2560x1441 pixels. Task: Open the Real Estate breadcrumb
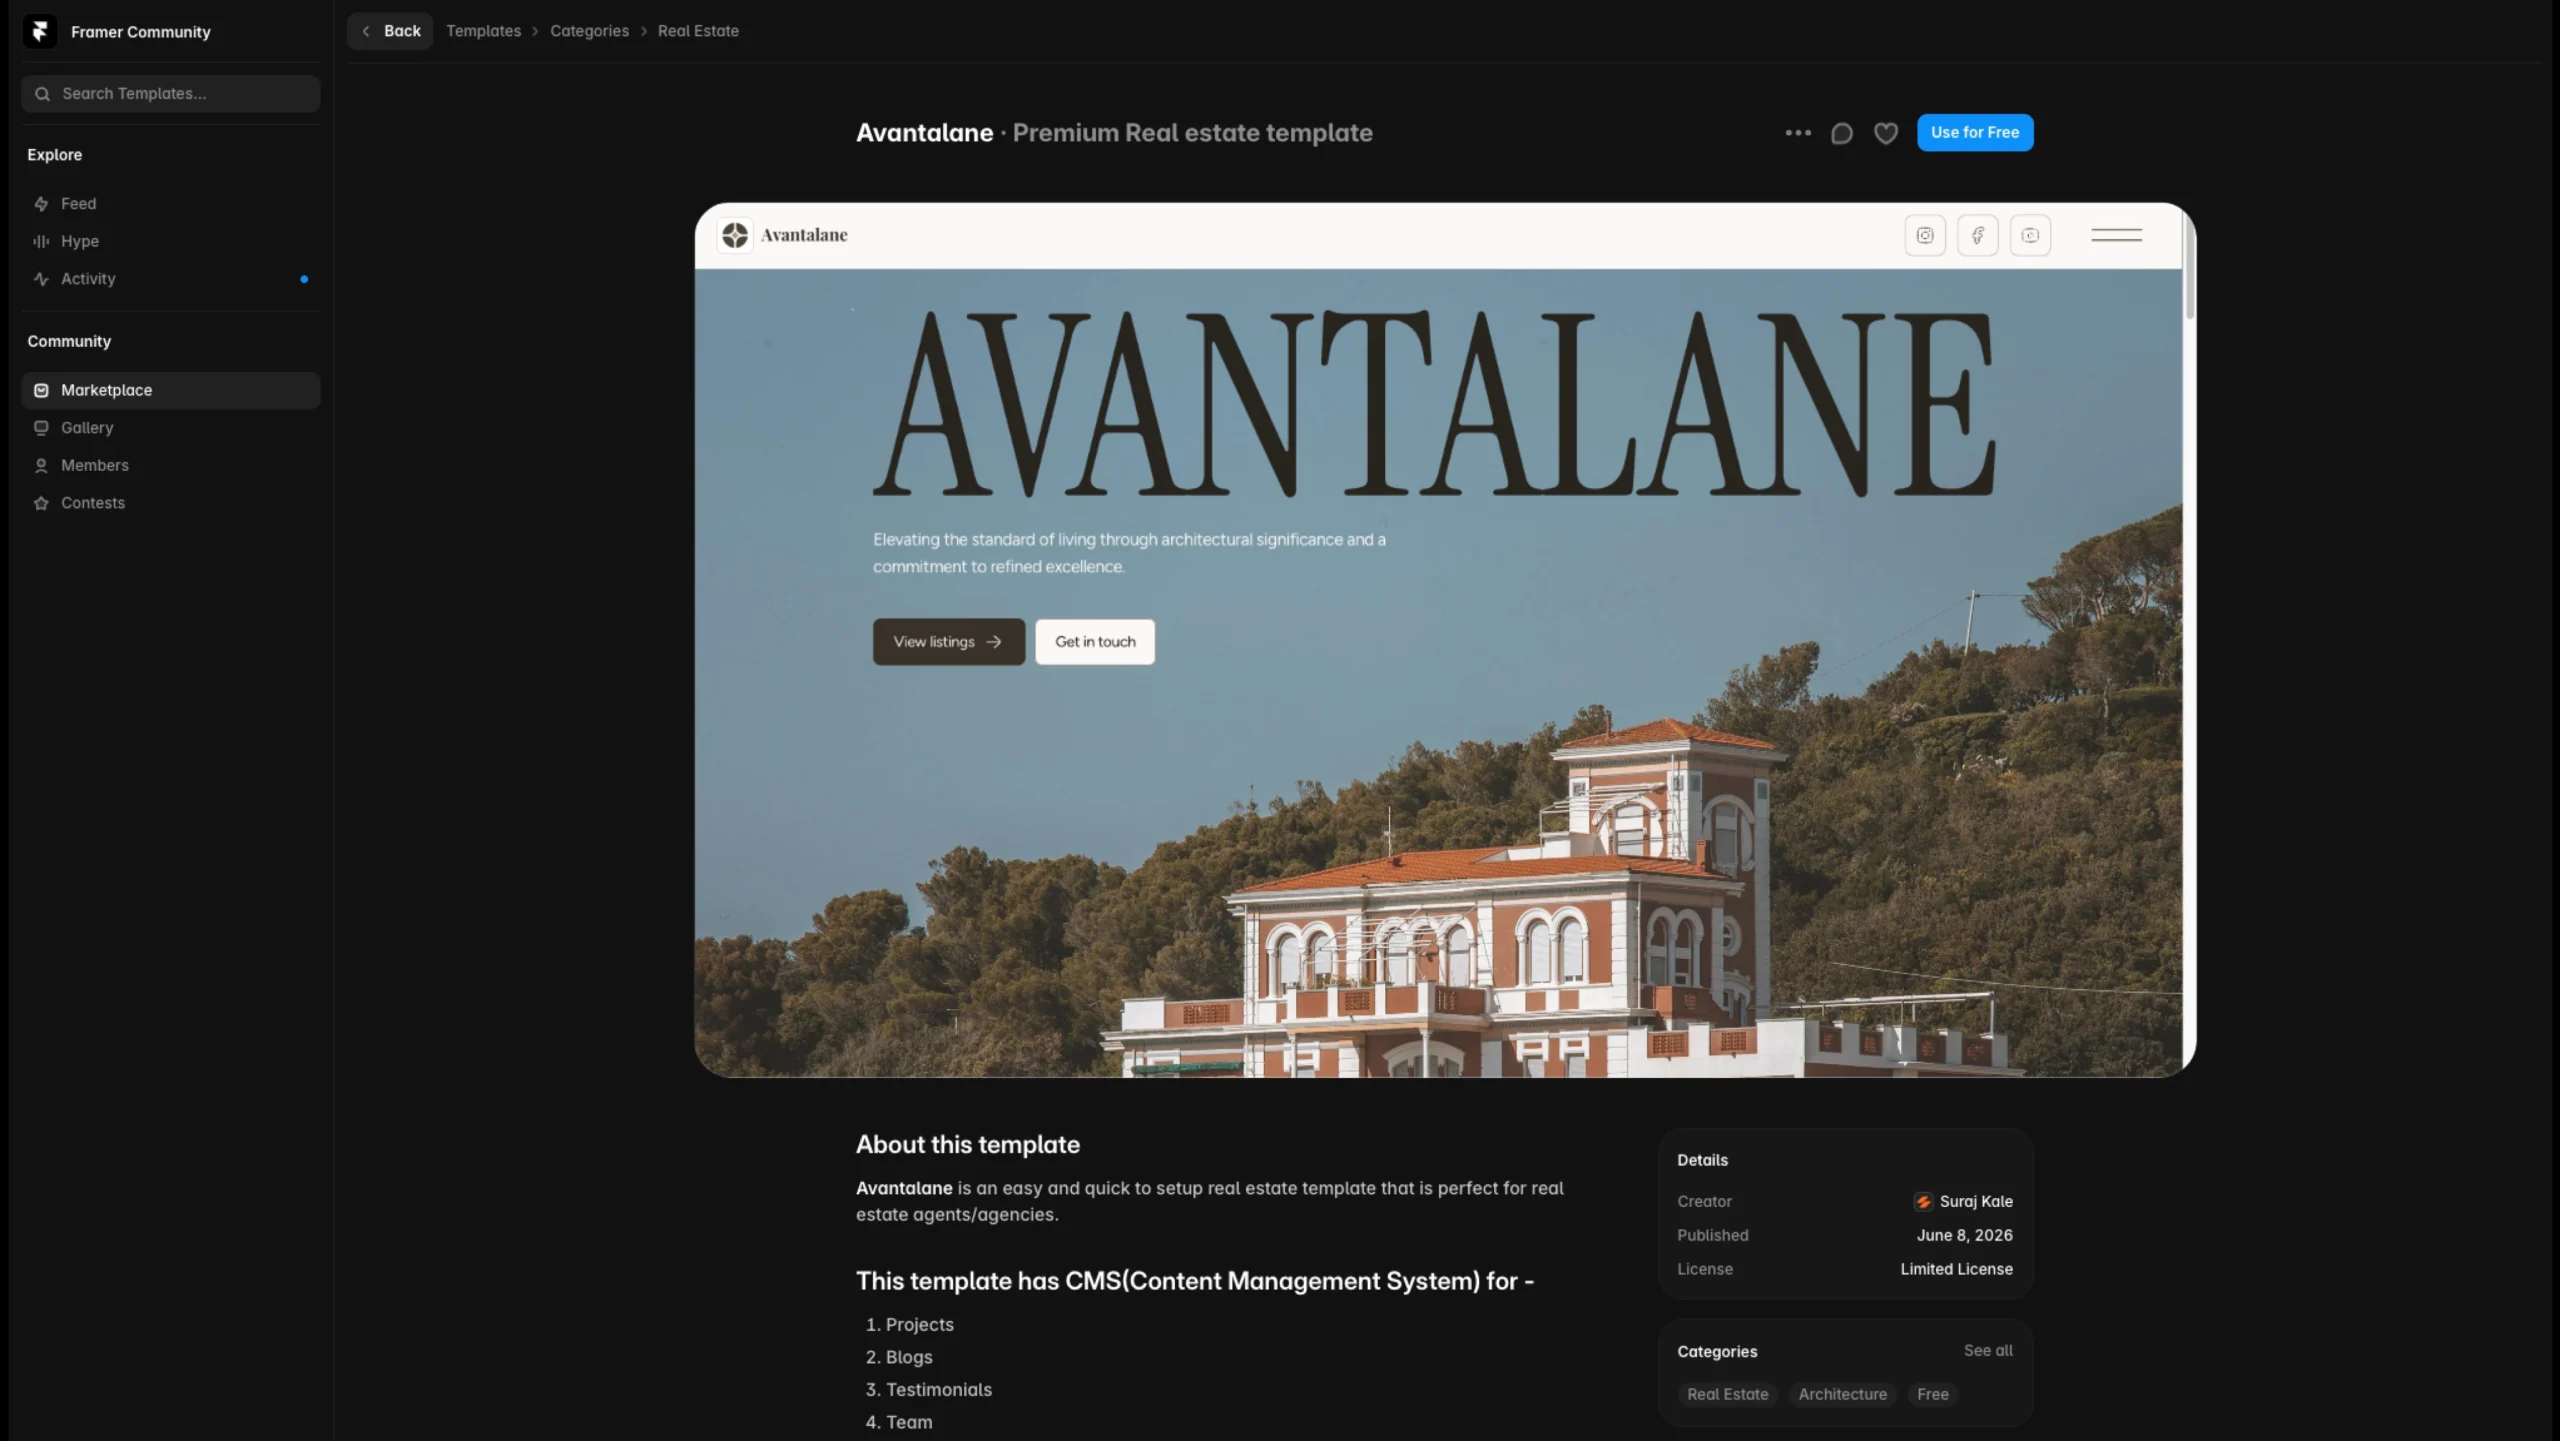[x=698, y=31]
